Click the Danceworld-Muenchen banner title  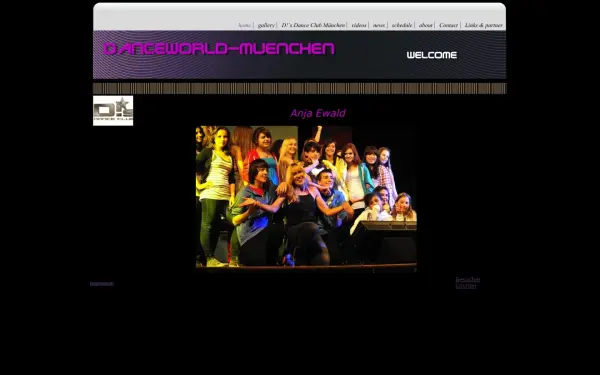[219, 49]
